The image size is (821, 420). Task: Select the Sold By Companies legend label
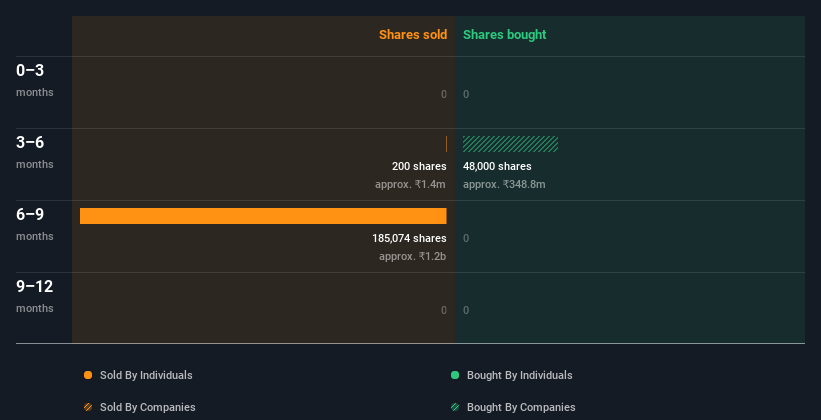(x=148, y=407)
